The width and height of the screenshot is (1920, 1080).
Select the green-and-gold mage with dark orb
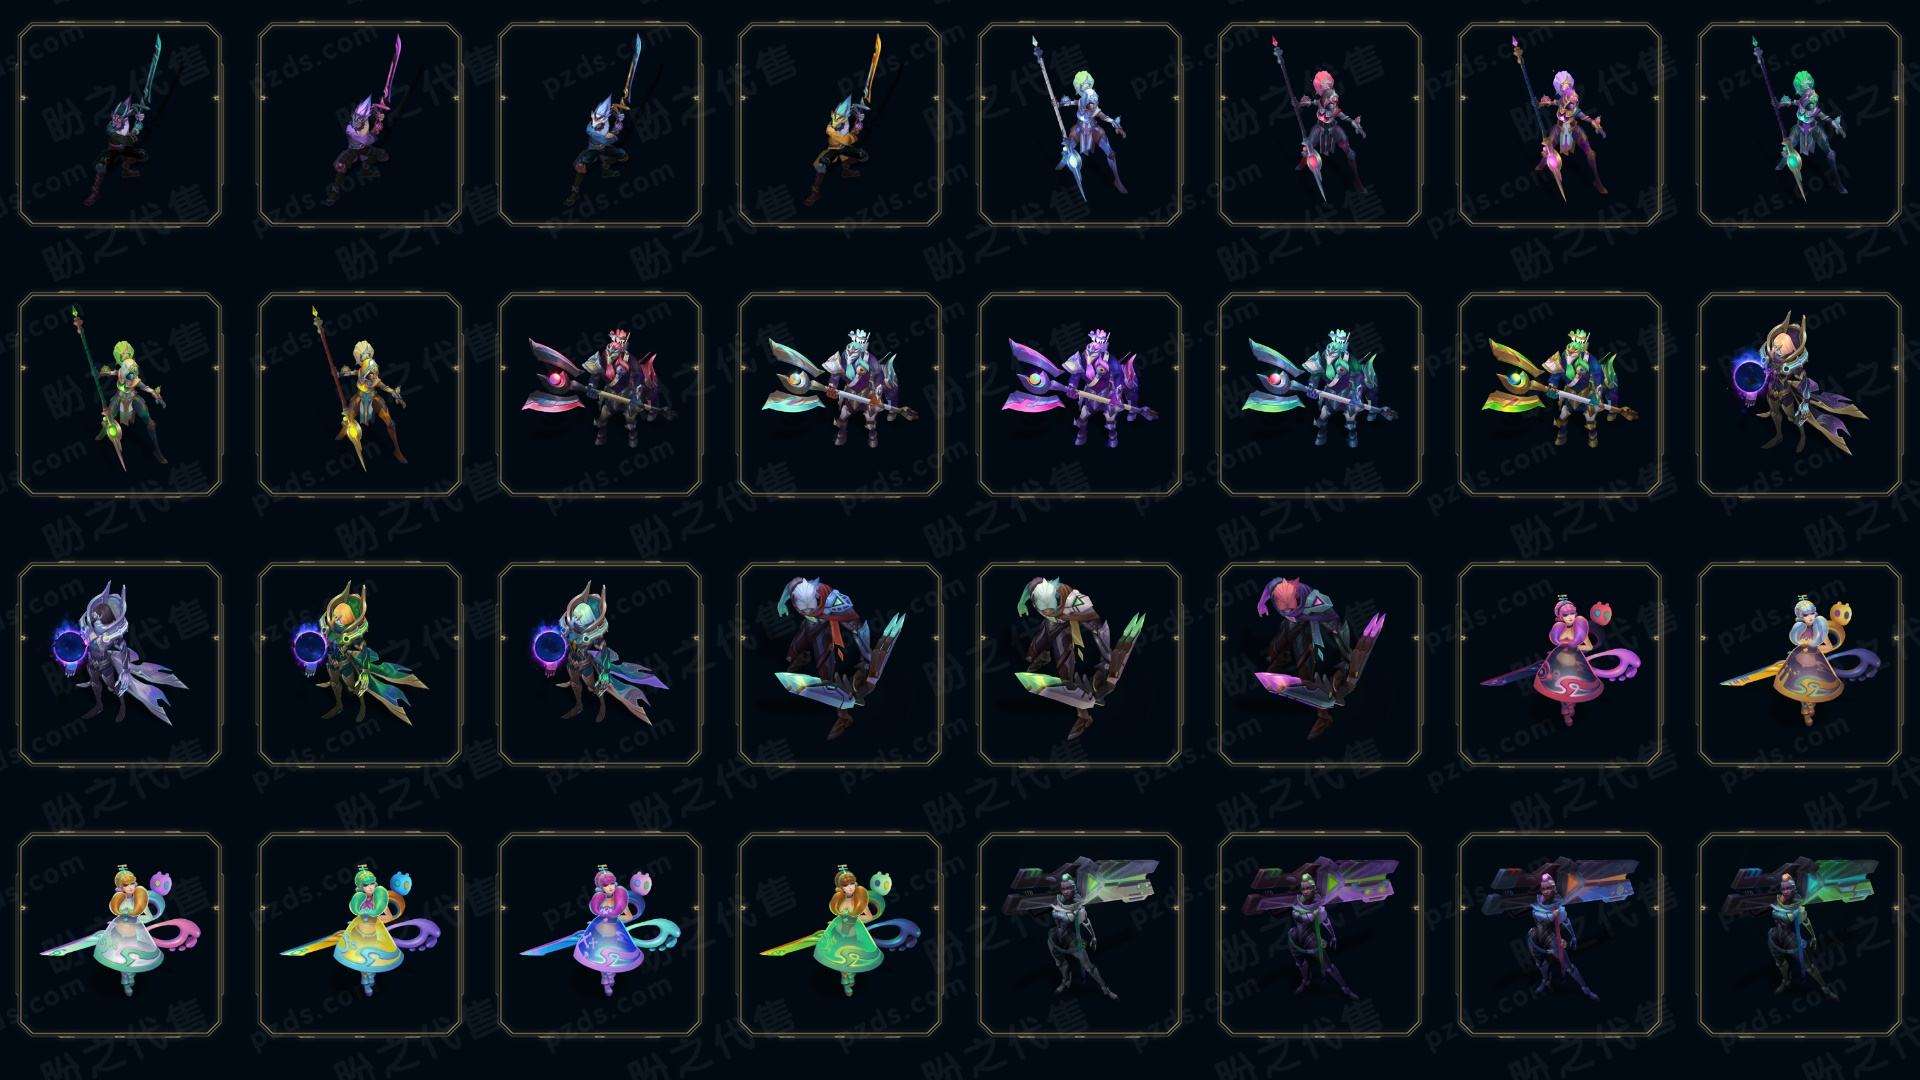point(360,665)
